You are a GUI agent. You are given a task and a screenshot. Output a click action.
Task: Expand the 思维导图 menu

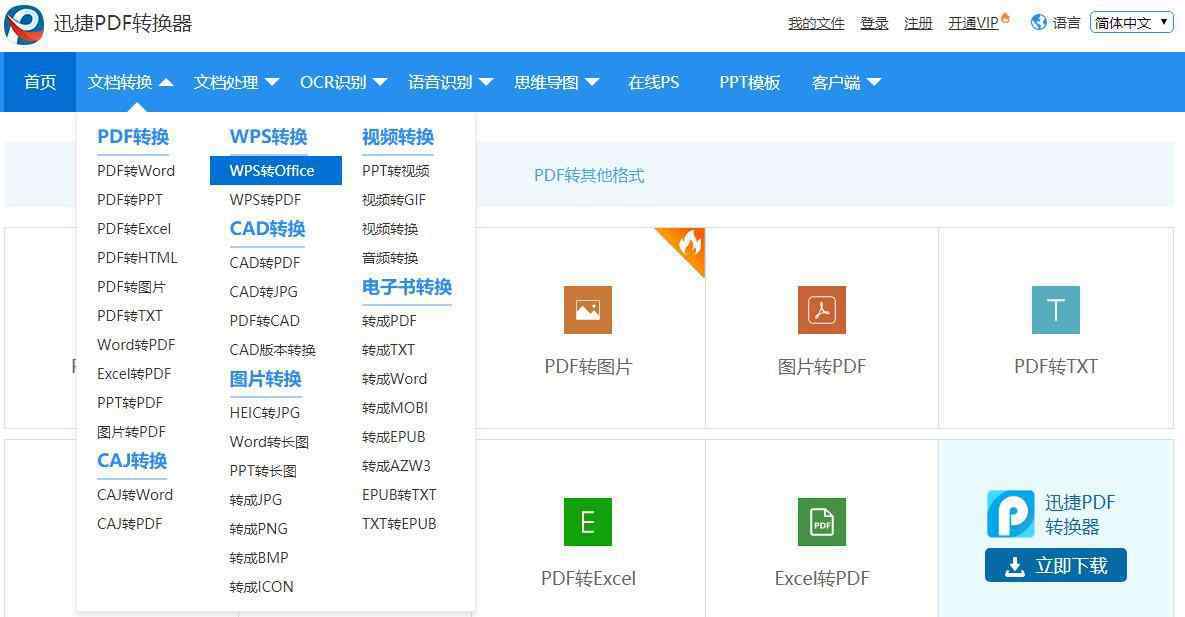tap(556, 82)
